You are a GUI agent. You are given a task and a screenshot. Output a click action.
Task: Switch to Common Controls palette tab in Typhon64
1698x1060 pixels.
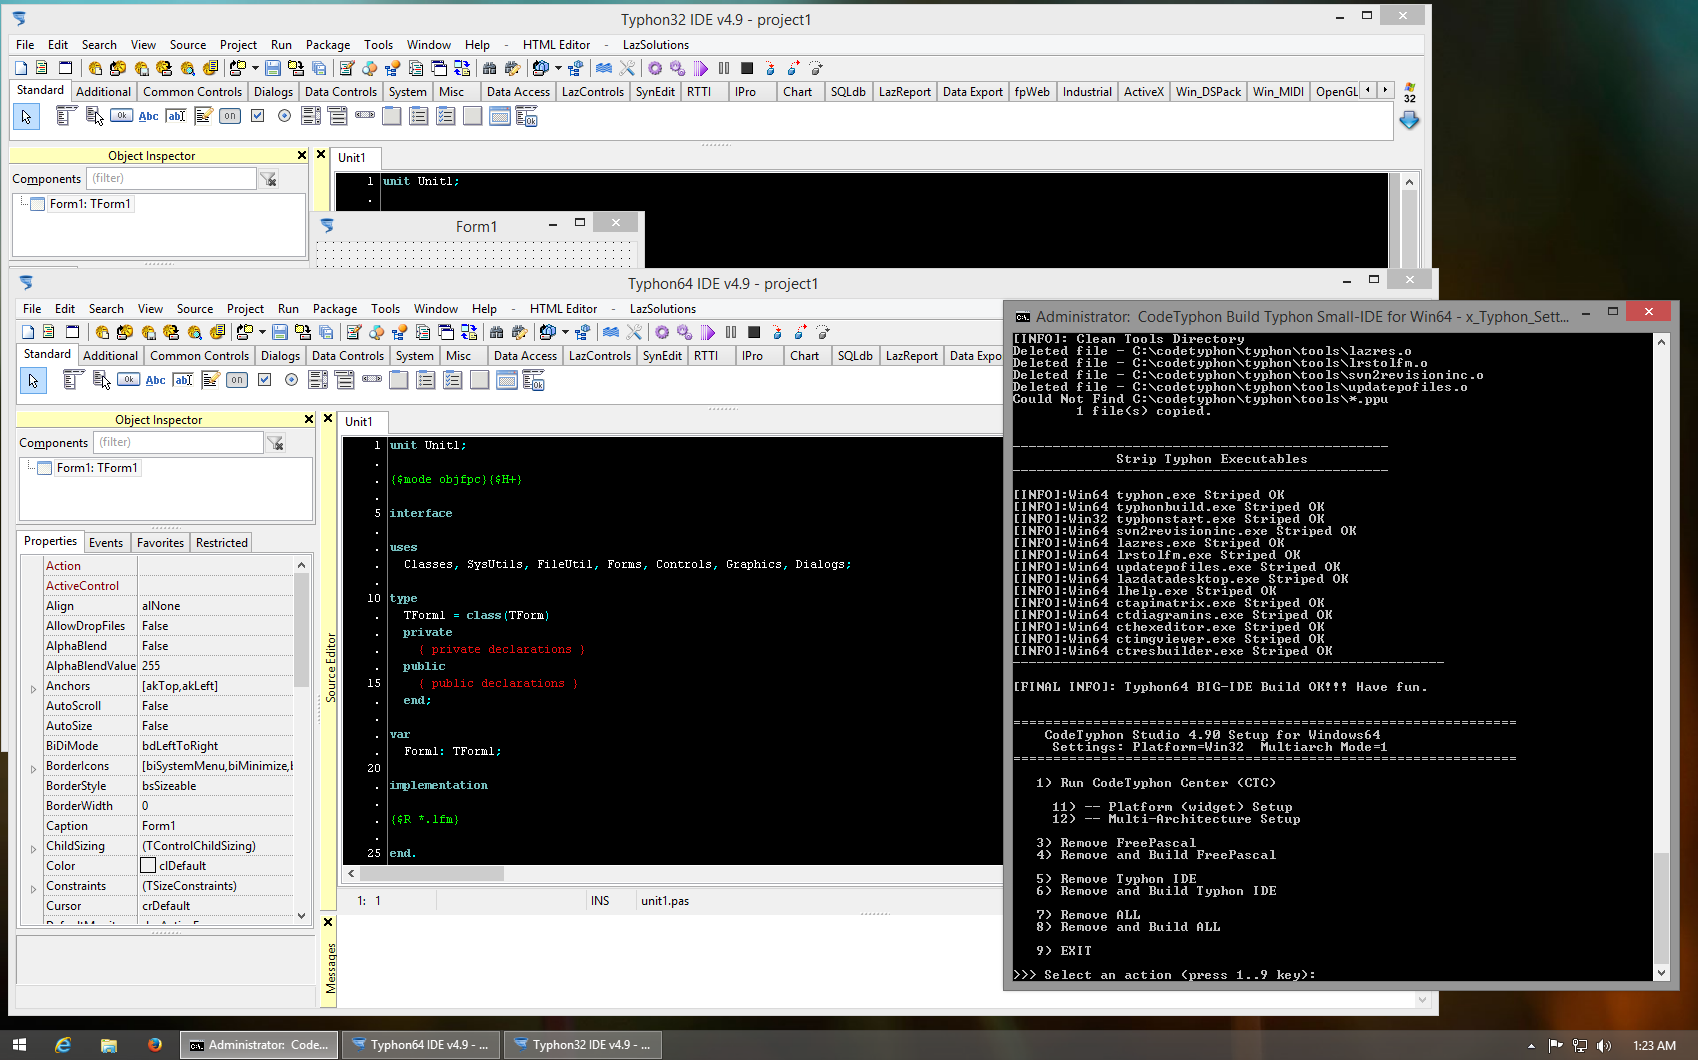tap(199, 356)
